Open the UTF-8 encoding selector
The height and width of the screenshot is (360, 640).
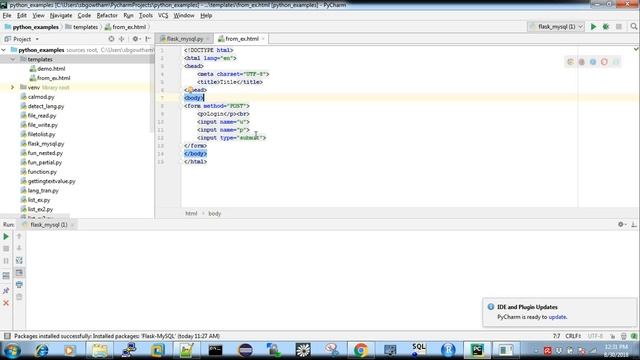tap(596, 336)
